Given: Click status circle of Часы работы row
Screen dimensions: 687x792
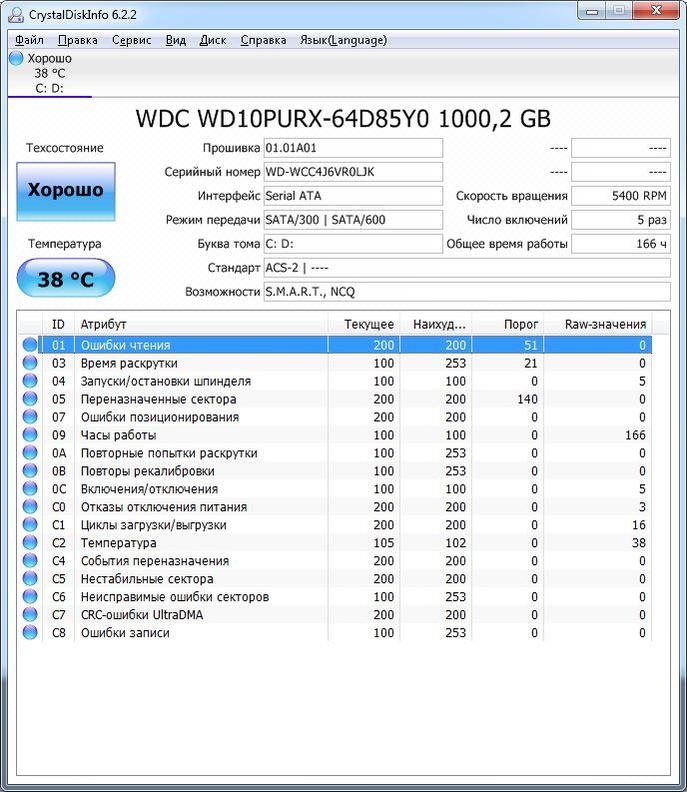Looking at the screenshot, I should click(x=30, y=434).
